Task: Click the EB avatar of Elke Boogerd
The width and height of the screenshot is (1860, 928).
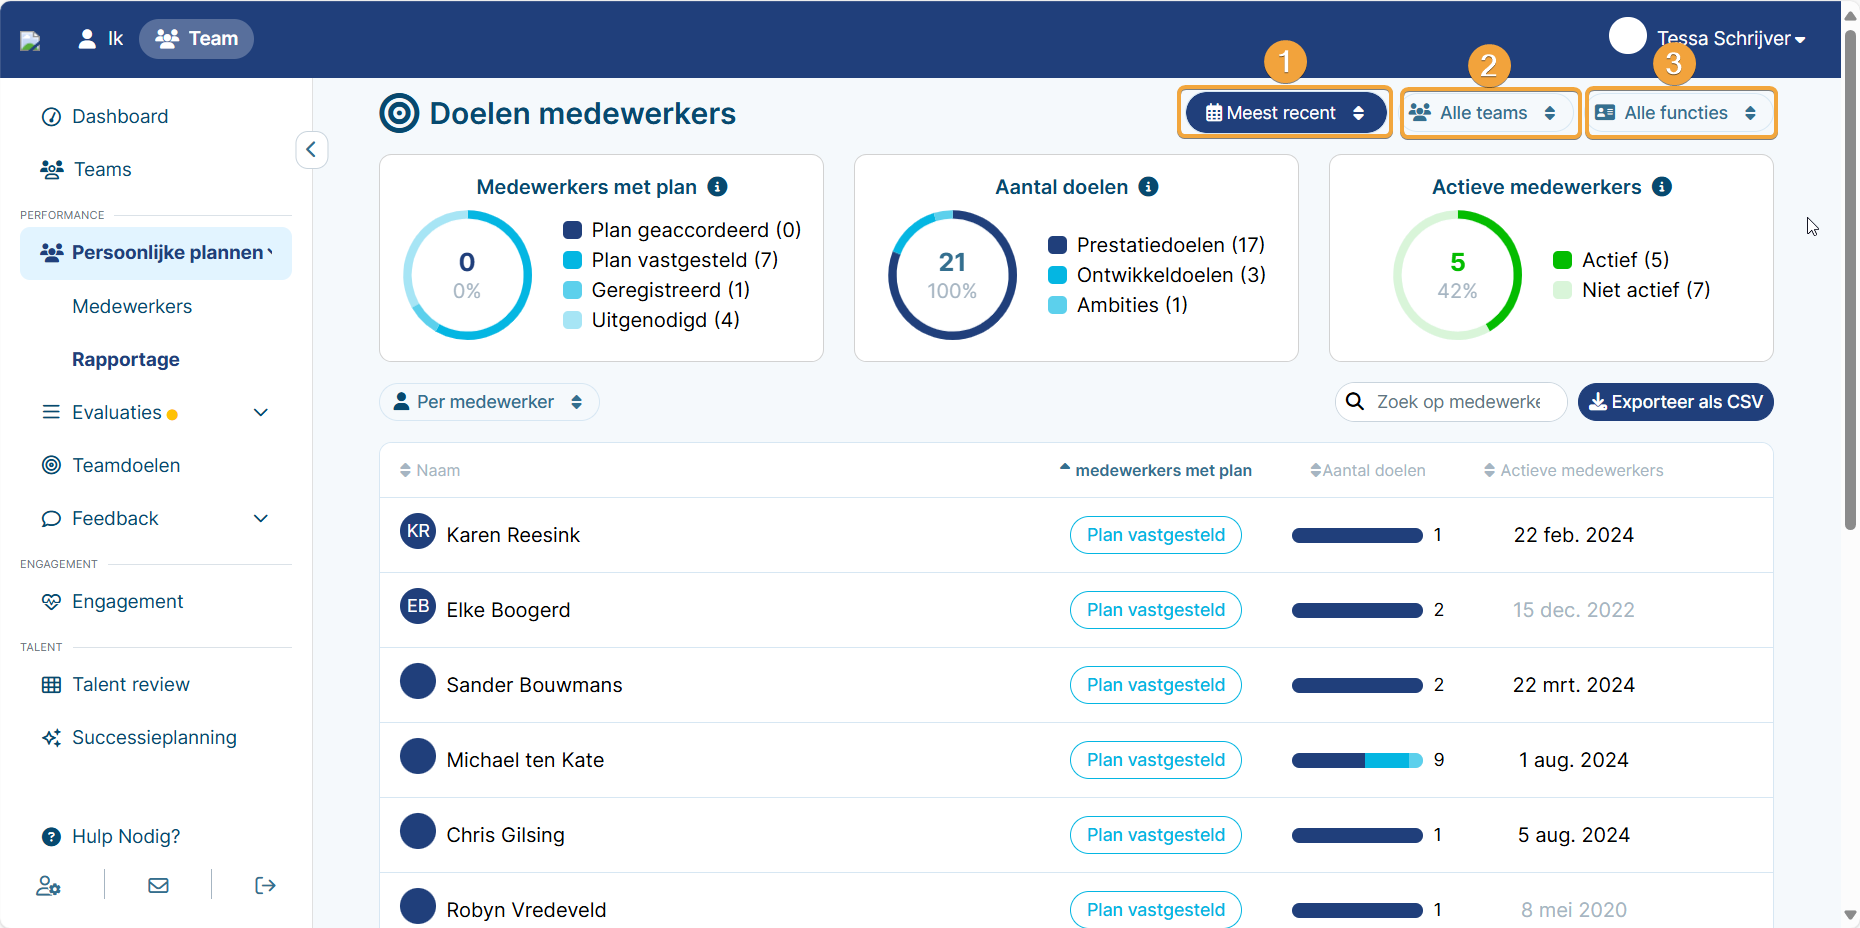Action: (x=418, y=606)
